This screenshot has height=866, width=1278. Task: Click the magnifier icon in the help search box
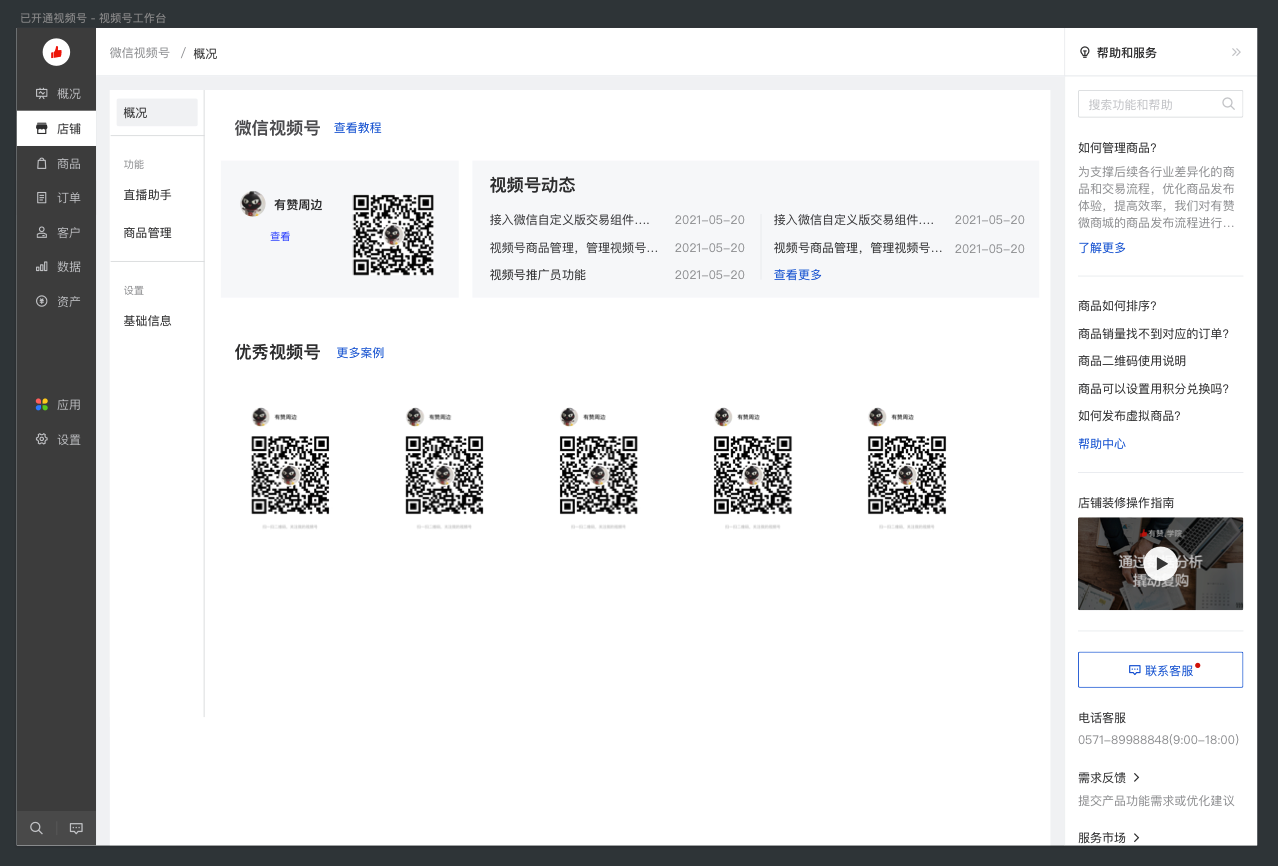pyautogui.click(x=1229, y=104)
